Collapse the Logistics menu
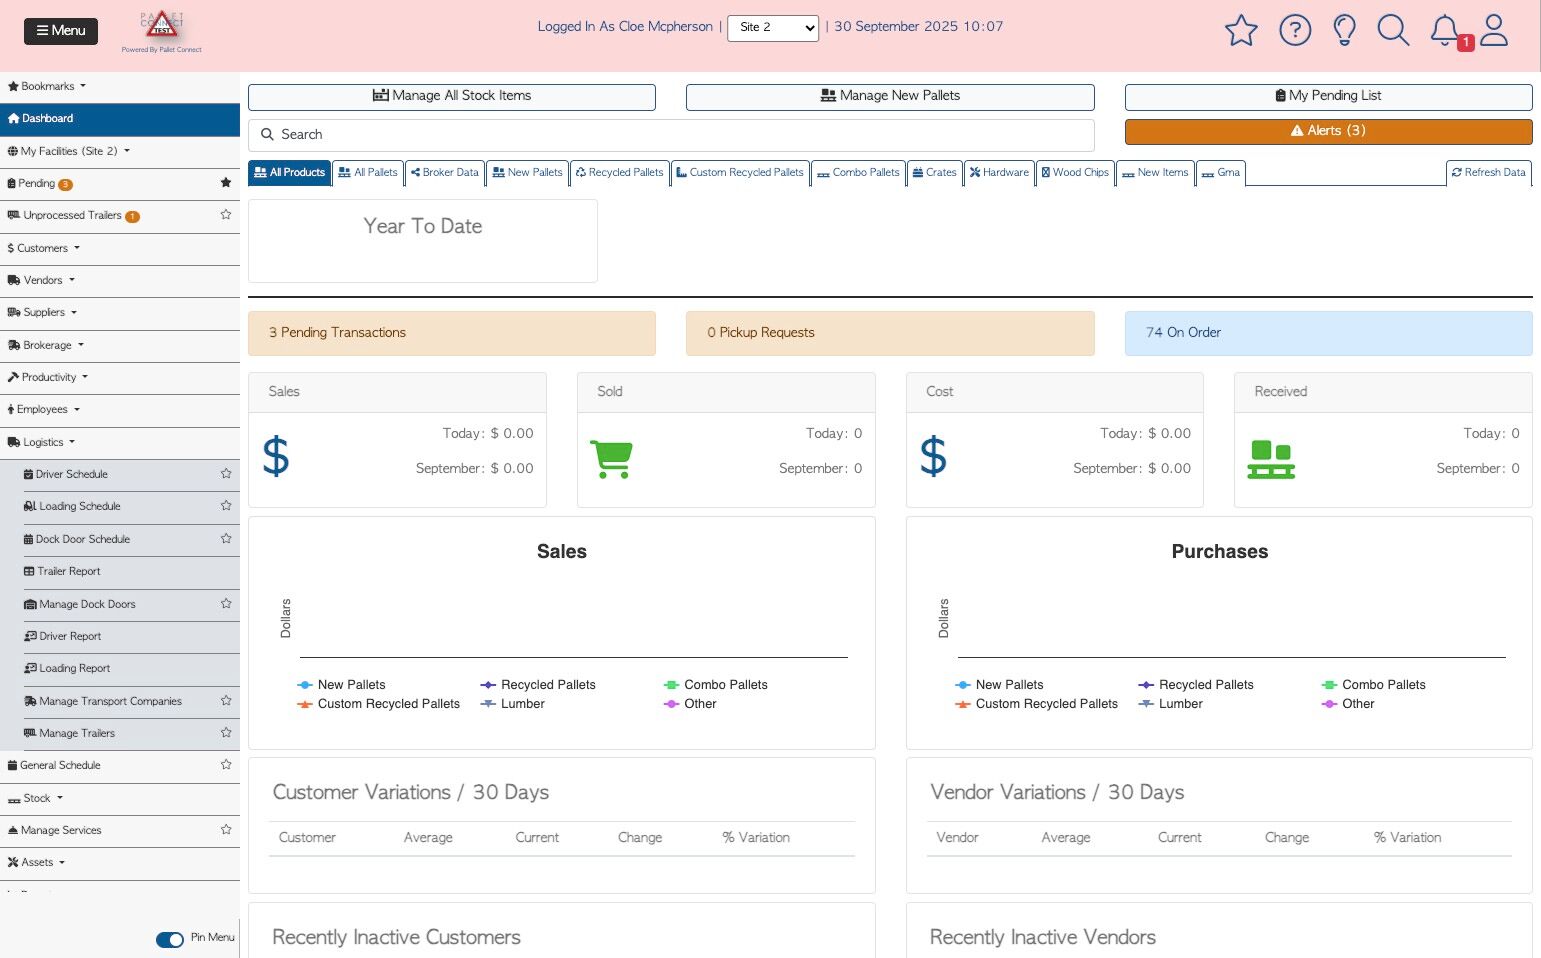Image resolution: width=1541 pixels, height=958 pixels. pos(120,442)
